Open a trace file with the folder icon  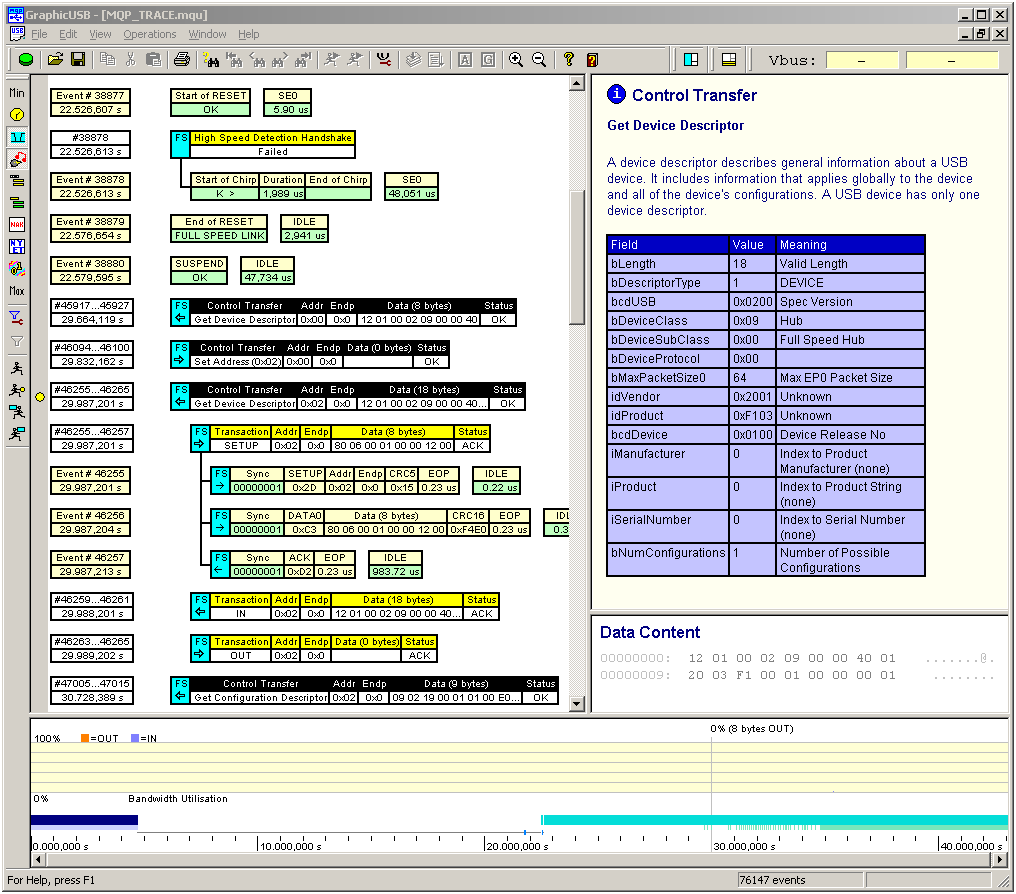point(56,60)
